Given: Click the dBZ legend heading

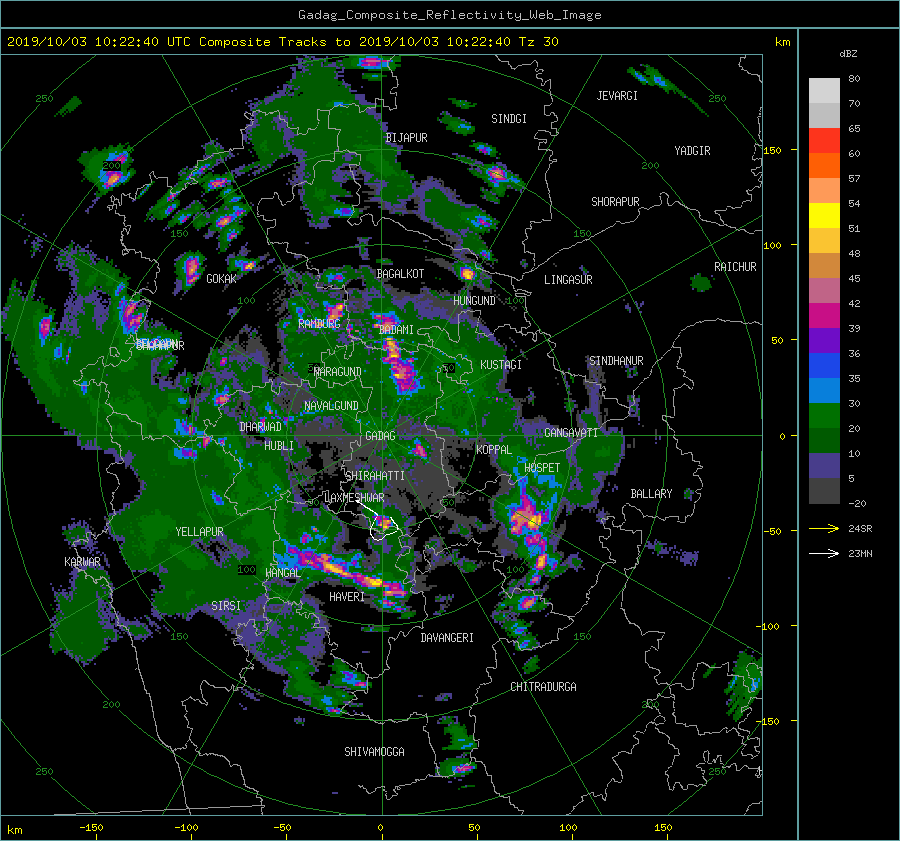Looking at the screenshot, I should click(848, 54).
